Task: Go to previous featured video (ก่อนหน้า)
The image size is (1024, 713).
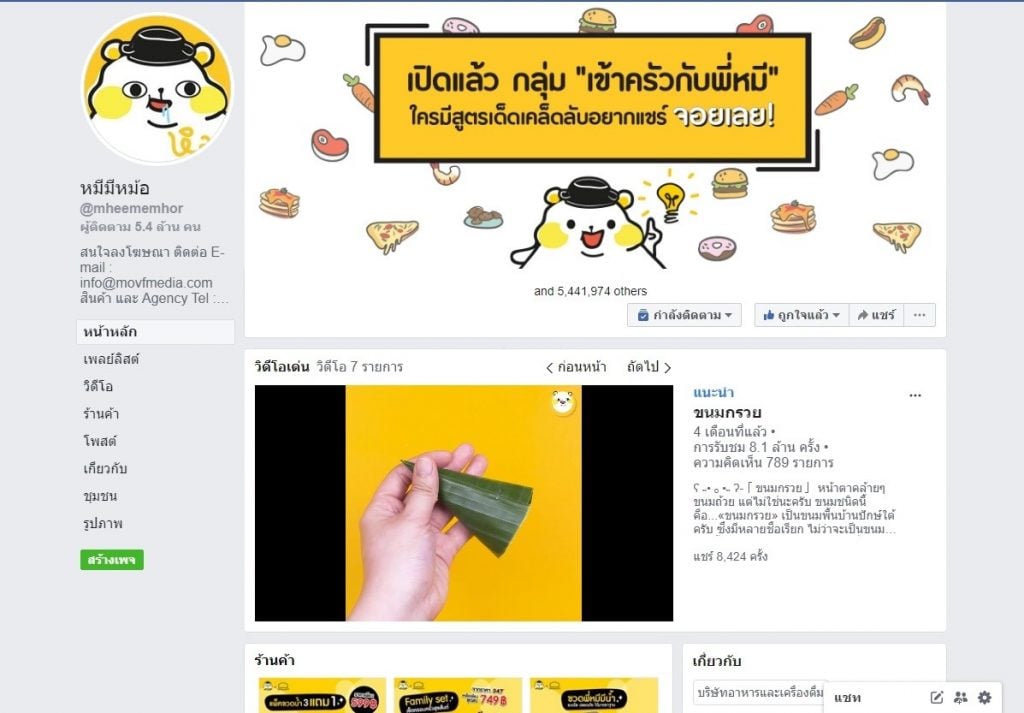Action: (x=576, y=367)
